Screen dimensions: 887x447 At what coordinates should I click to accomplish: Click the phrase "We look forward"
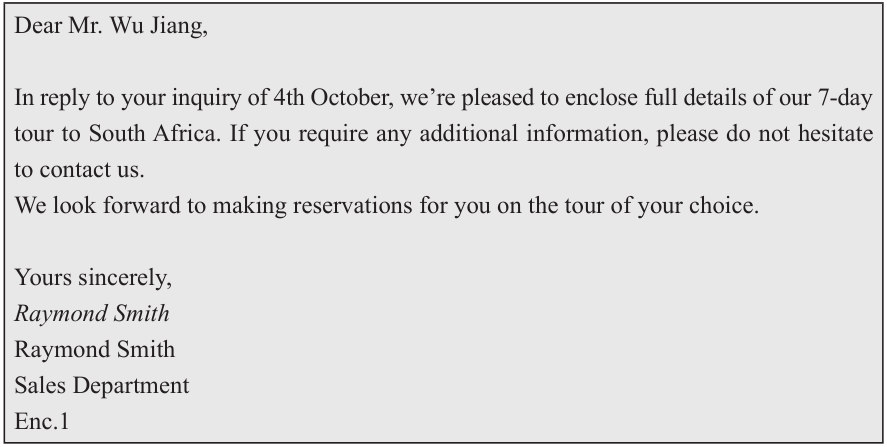tap(78, 207)
